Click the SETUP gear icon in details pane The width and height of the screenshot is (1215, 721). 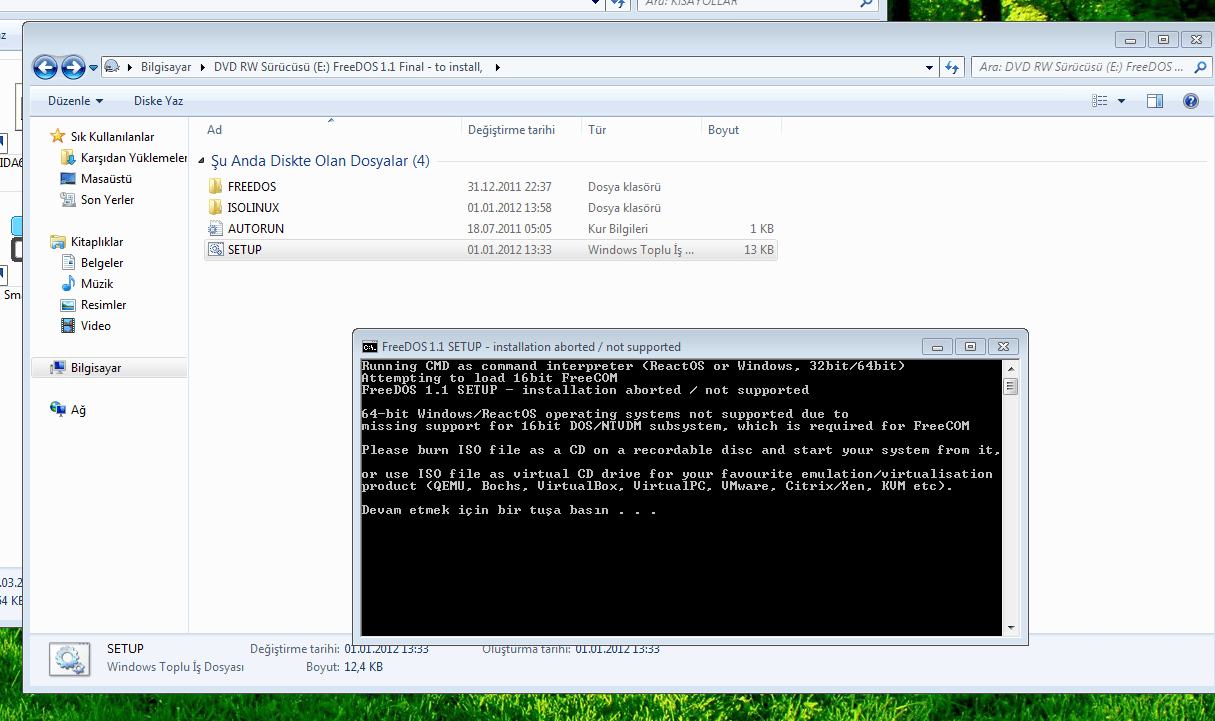coord(69,658)
